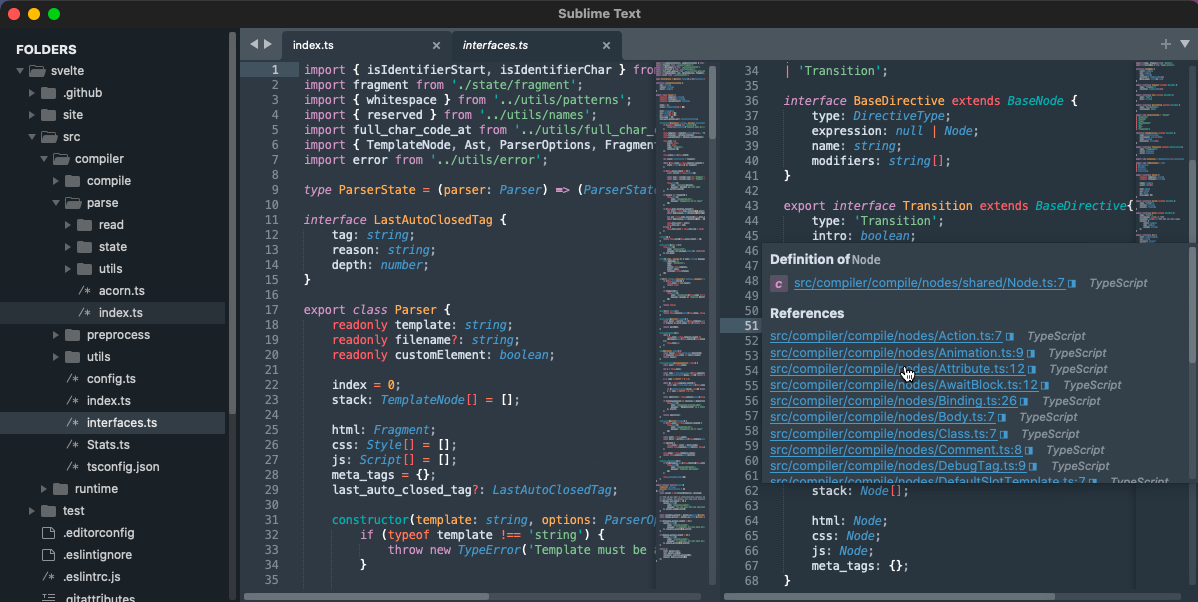This screenshot has width=1198, height=602.
Task: Open .editorconfig file in the sidebar
Action: (99, 532)
